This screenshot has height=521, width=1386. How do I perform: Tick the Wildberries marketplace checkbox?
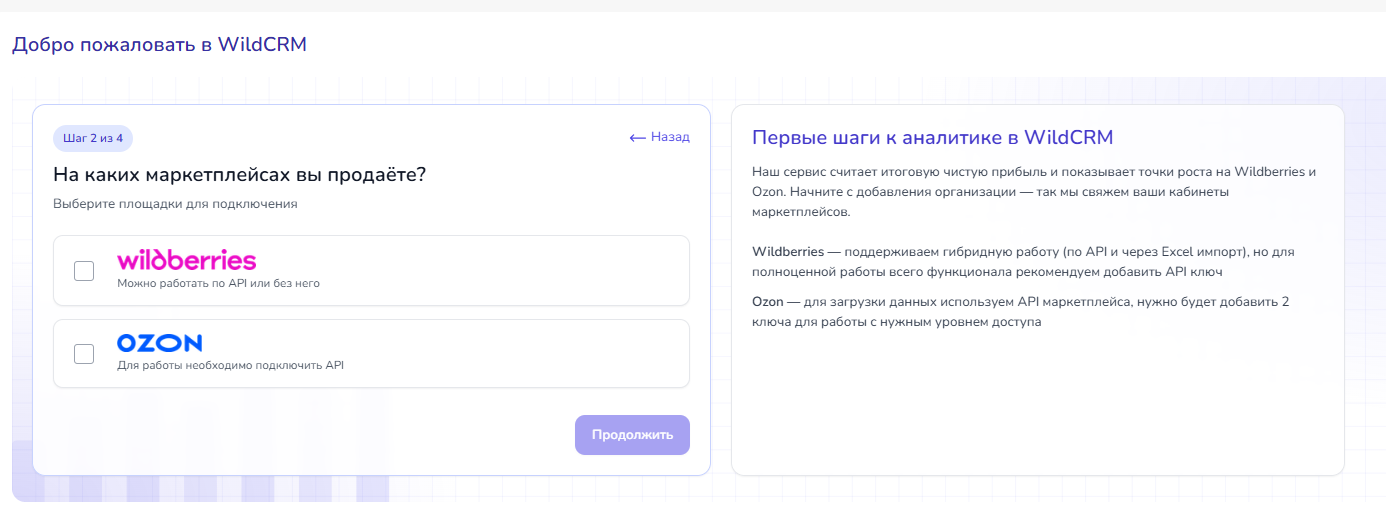pyautogui.click(x=84, y=271)
